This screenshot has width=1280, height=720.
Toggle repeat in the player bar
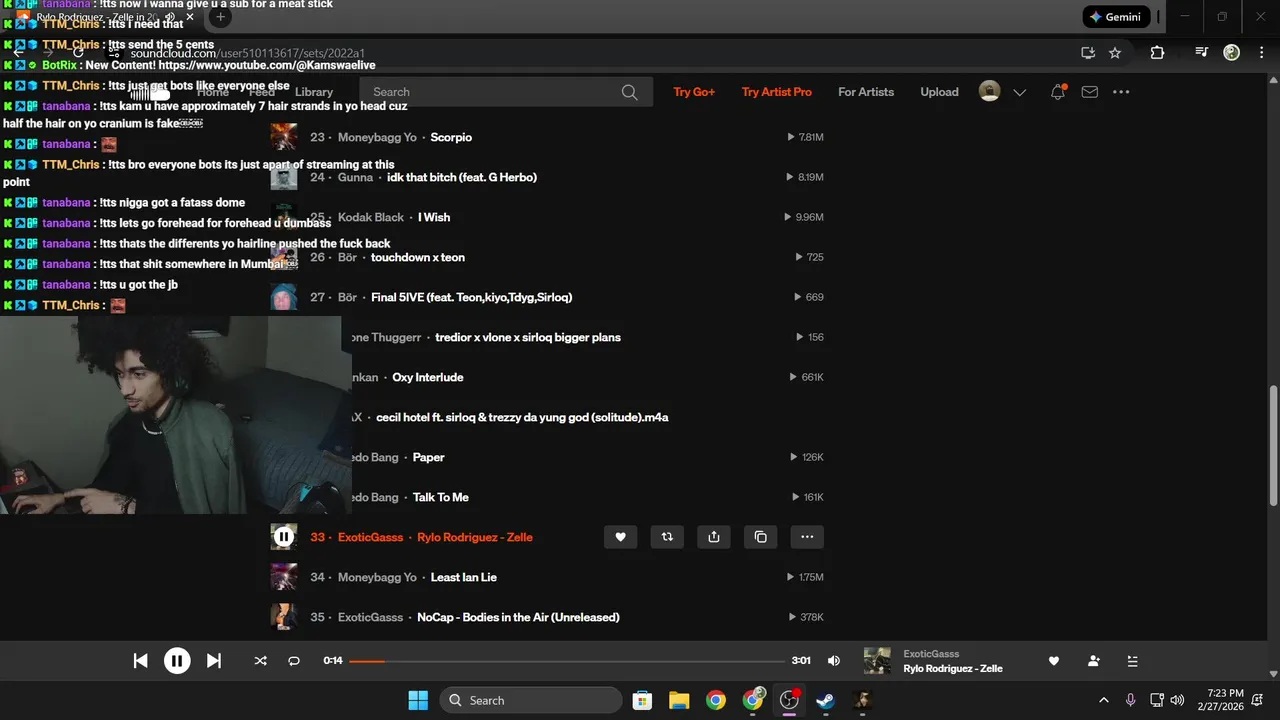(294, 660)
